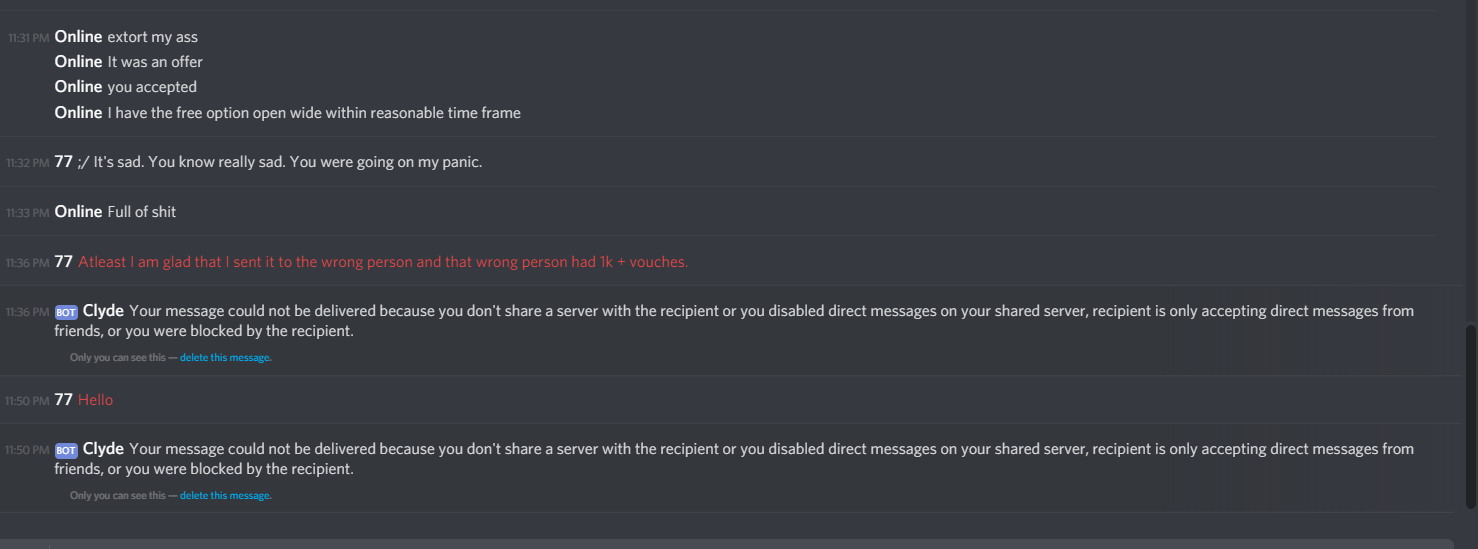The width and height of the screenshot is (1478, 549).
Task: Focus the message input box at the bottom
Action: (x=740, y=544)
